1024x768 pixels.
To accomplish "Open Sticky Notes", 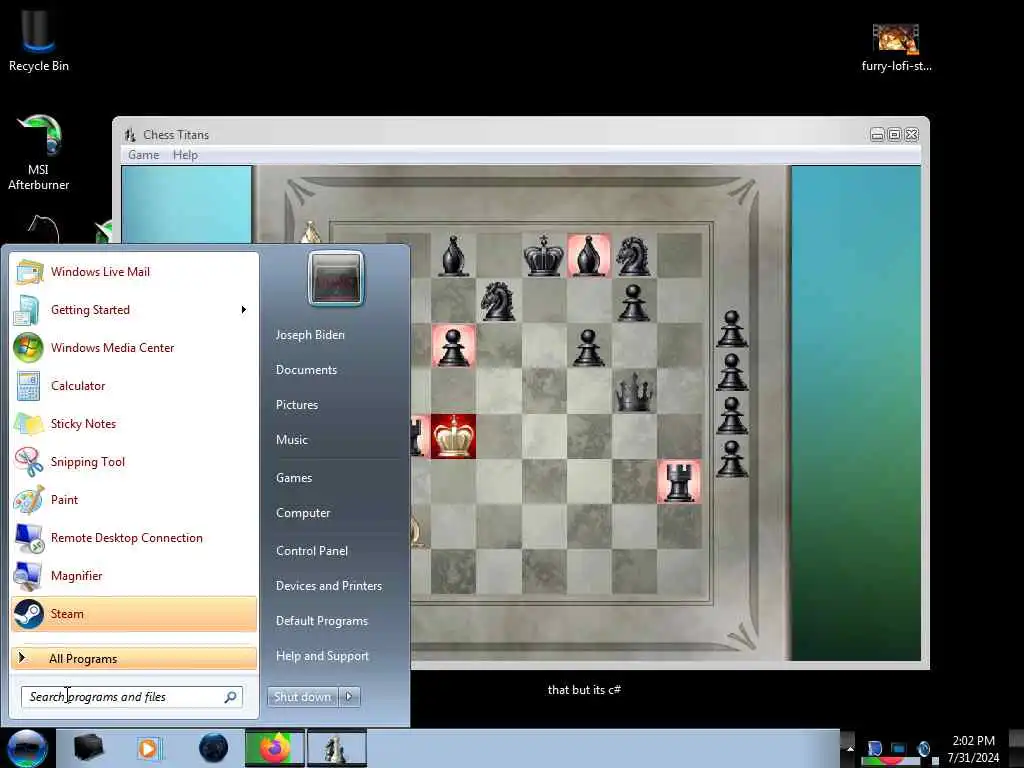I will 134,423.
